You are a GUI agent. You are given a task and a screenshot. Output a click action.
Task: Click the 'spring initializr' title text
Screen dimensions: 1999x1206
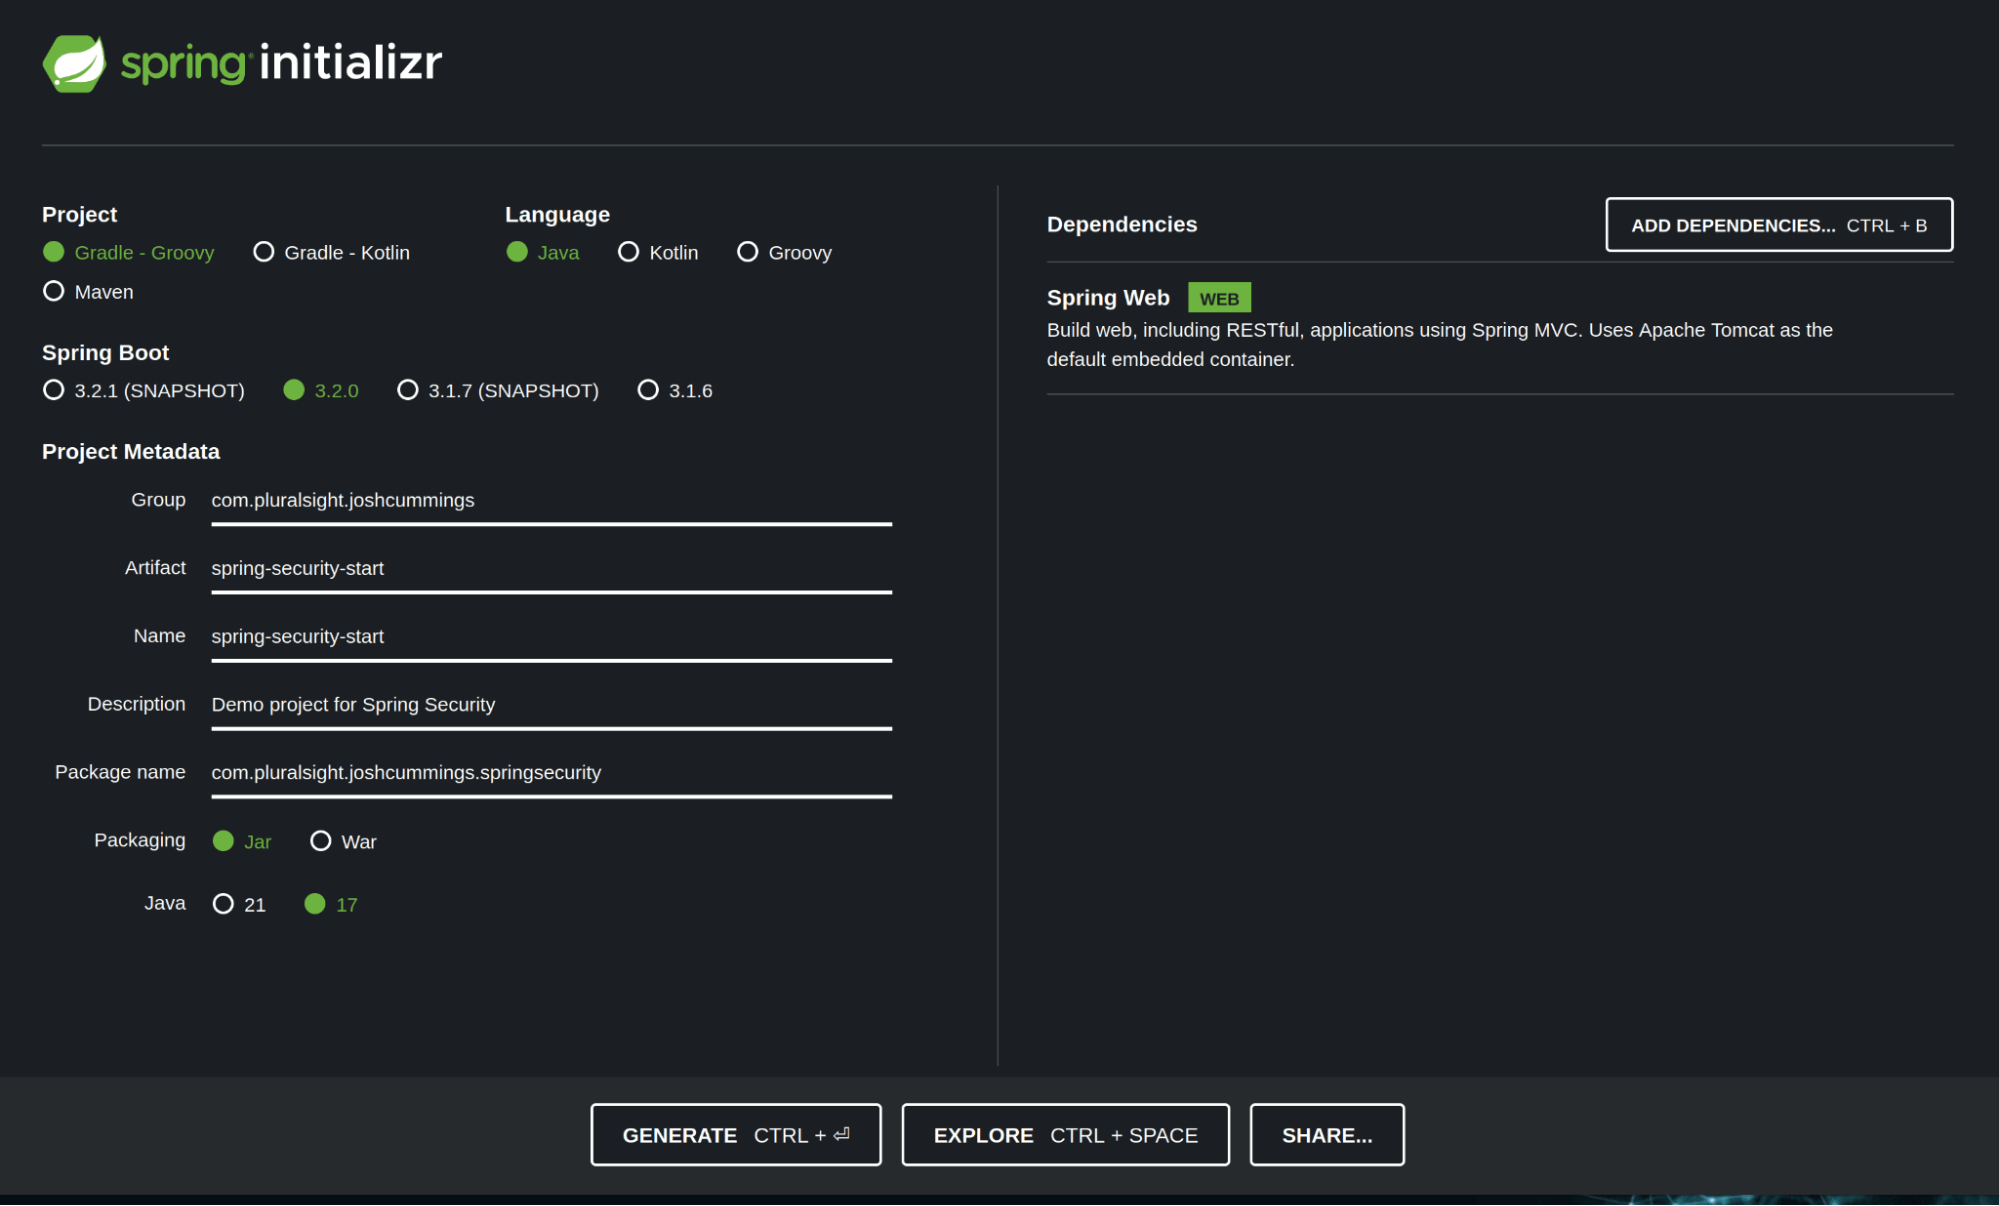pos(282,63)
